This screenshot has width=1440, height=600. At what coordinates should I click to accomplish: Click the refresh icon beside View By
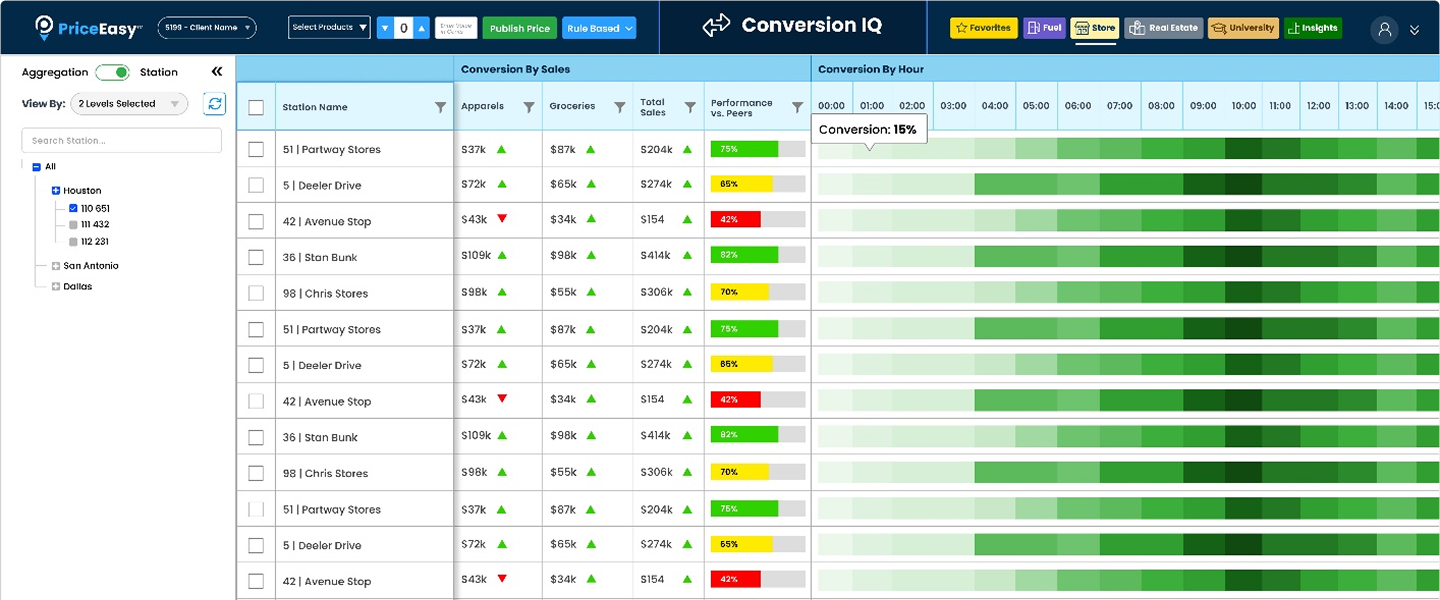214,104
